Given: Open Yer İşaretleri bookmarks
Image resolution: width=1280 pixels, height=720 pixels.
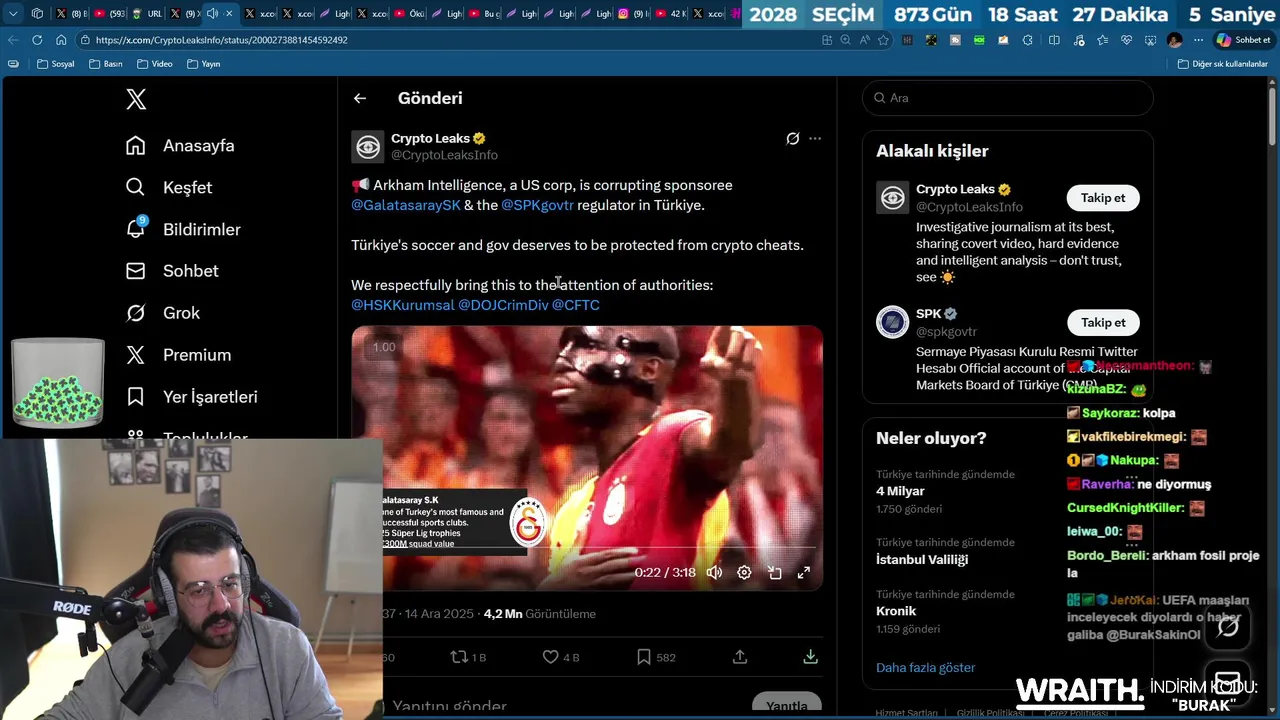Looking at the screenshot, I should click(x=191, y=397).
